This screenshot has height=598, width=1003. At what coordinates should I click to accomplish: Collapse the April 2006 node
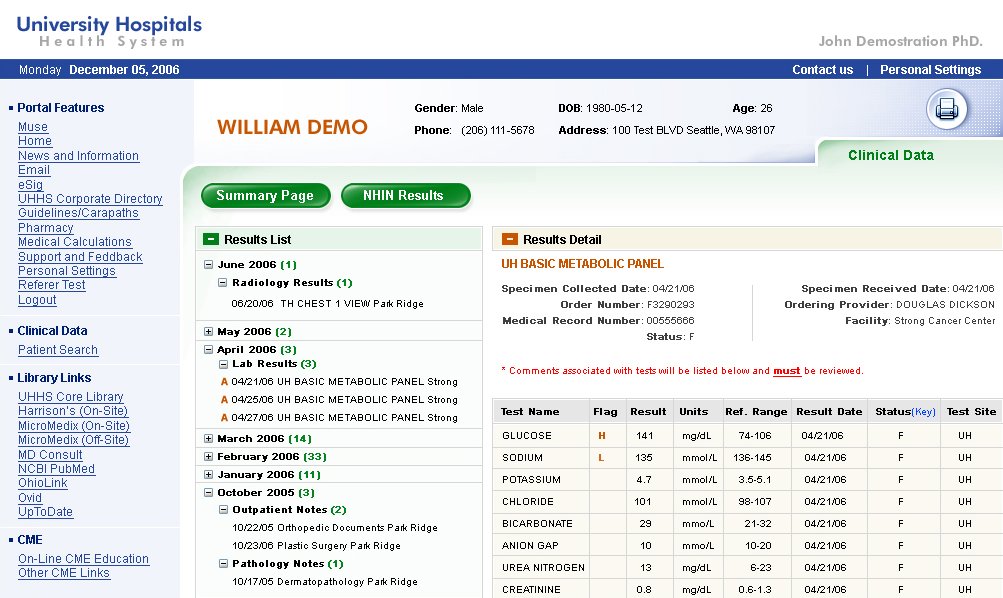pyautogui.click(x=209, y=349)
